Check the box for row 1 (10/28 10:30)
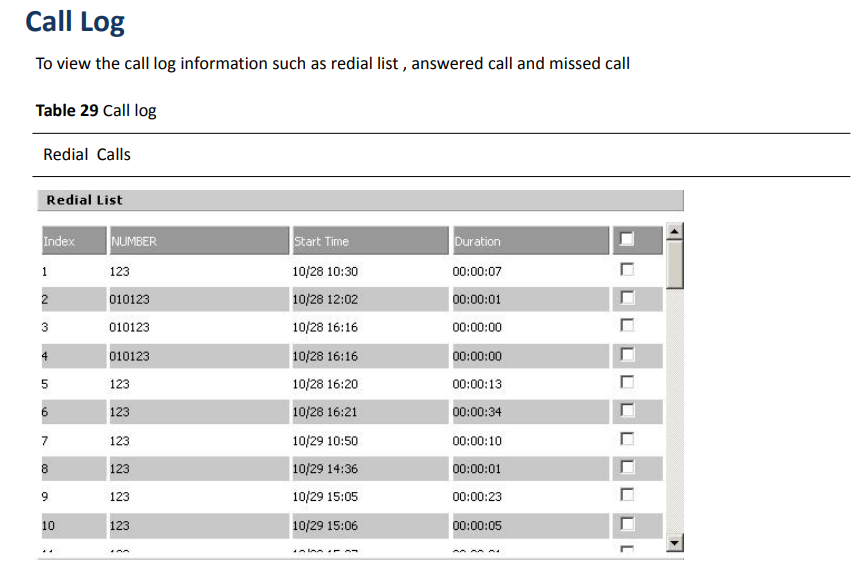Screen dimensions: 858x577 pos(627,269)
